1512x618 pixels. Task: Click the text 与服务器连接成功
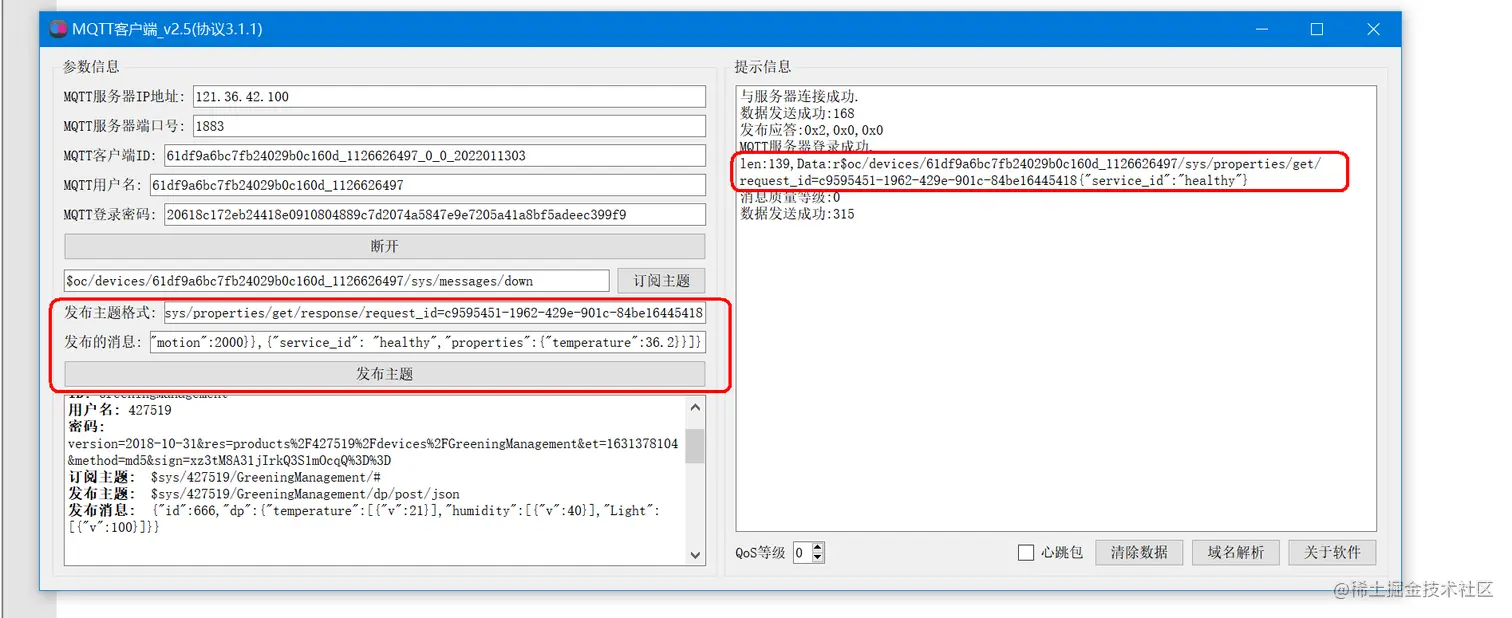pos(799,97)
